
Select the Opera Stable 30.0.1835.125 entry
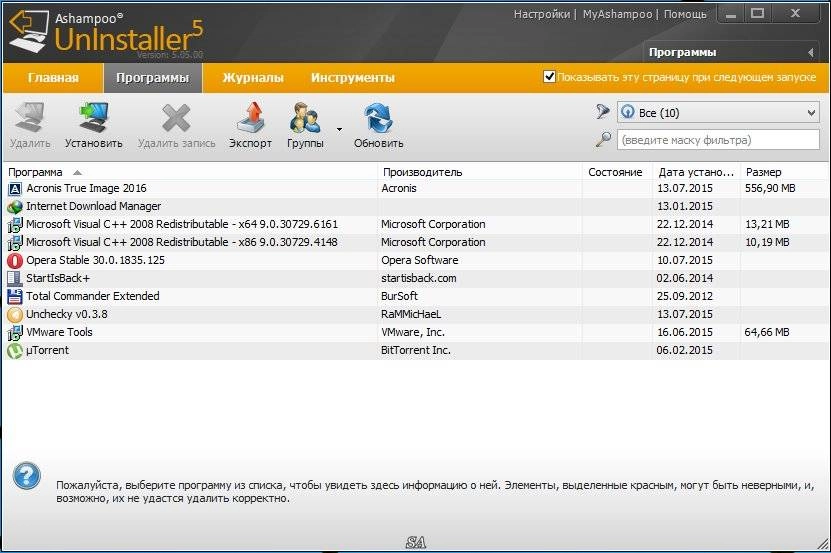[416, 260]
